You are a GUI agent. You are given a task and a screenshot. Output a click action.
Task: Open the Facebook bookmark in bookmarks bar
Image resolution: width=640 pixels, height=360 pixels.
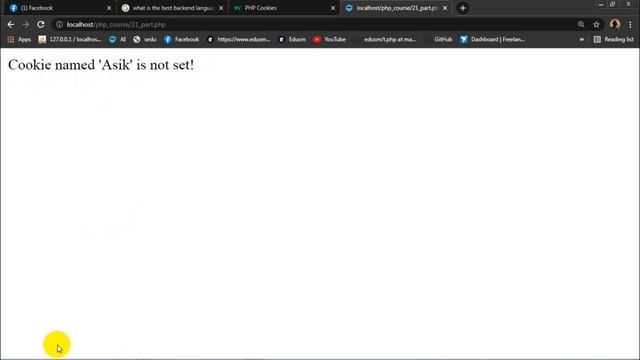(x=181, y=40)
